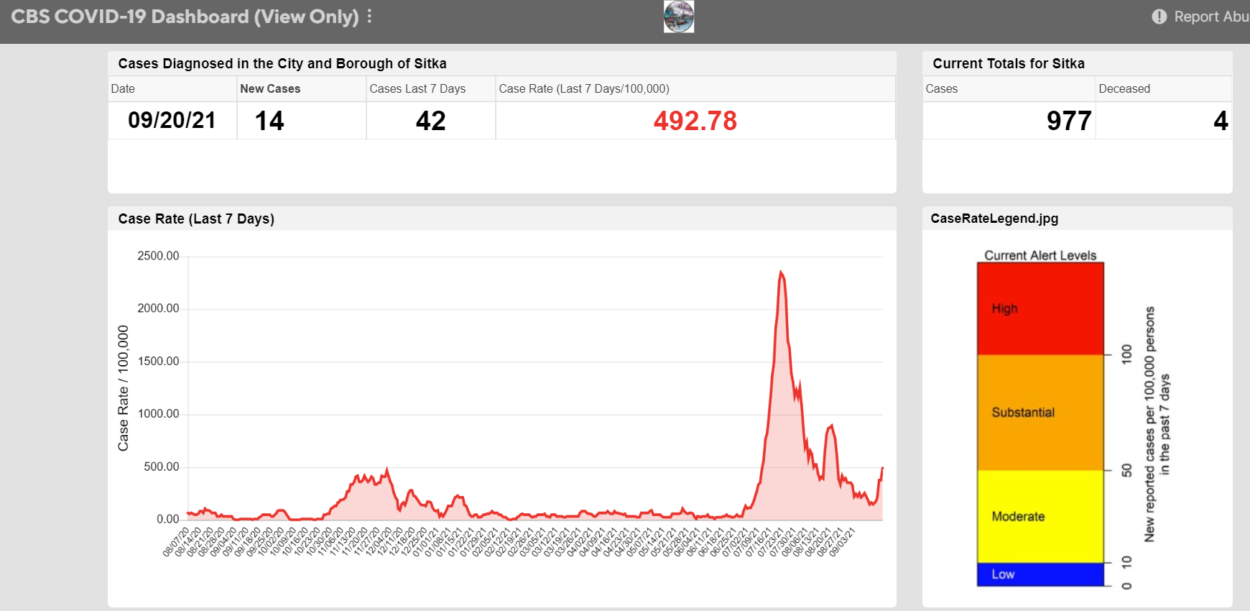Click the red 492.78 case rate value
This screenshot has height=611, width=1250.
point(695,121)
